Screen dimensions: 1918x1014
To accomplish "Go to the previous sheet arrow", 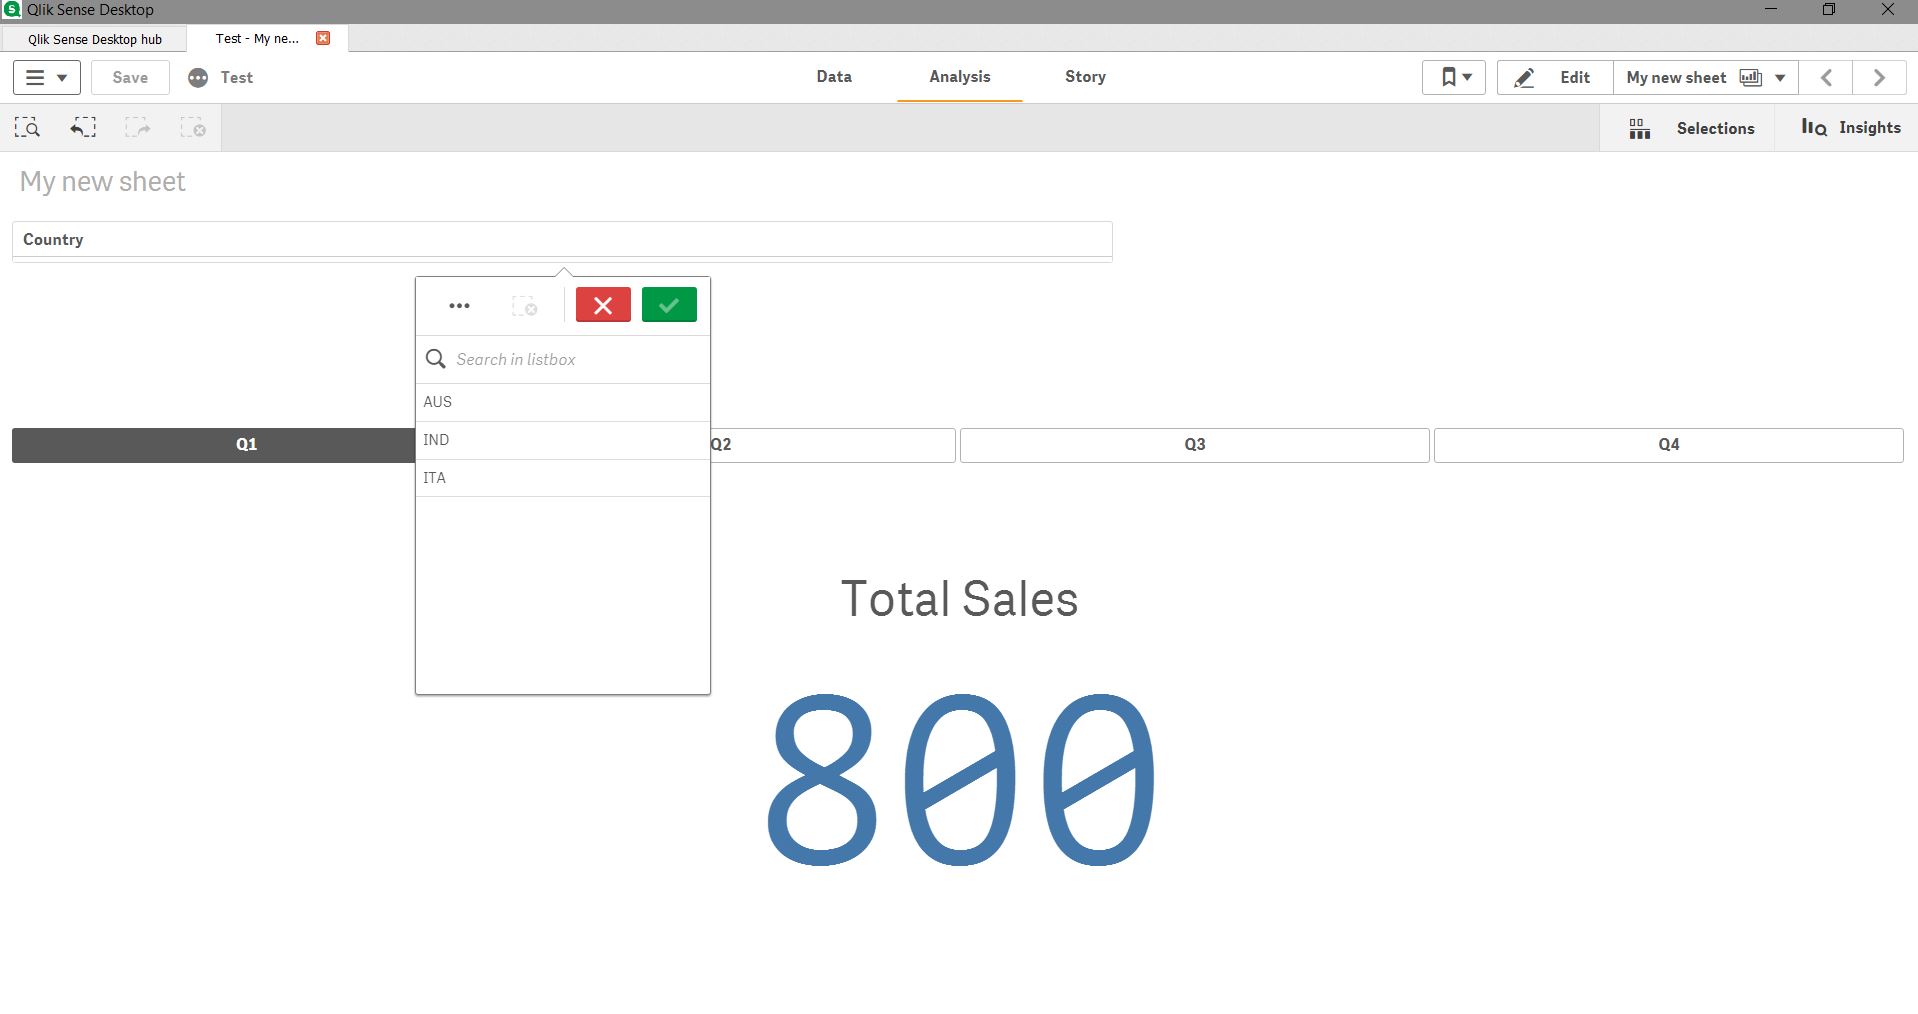I will click(x=1826, y=78).
